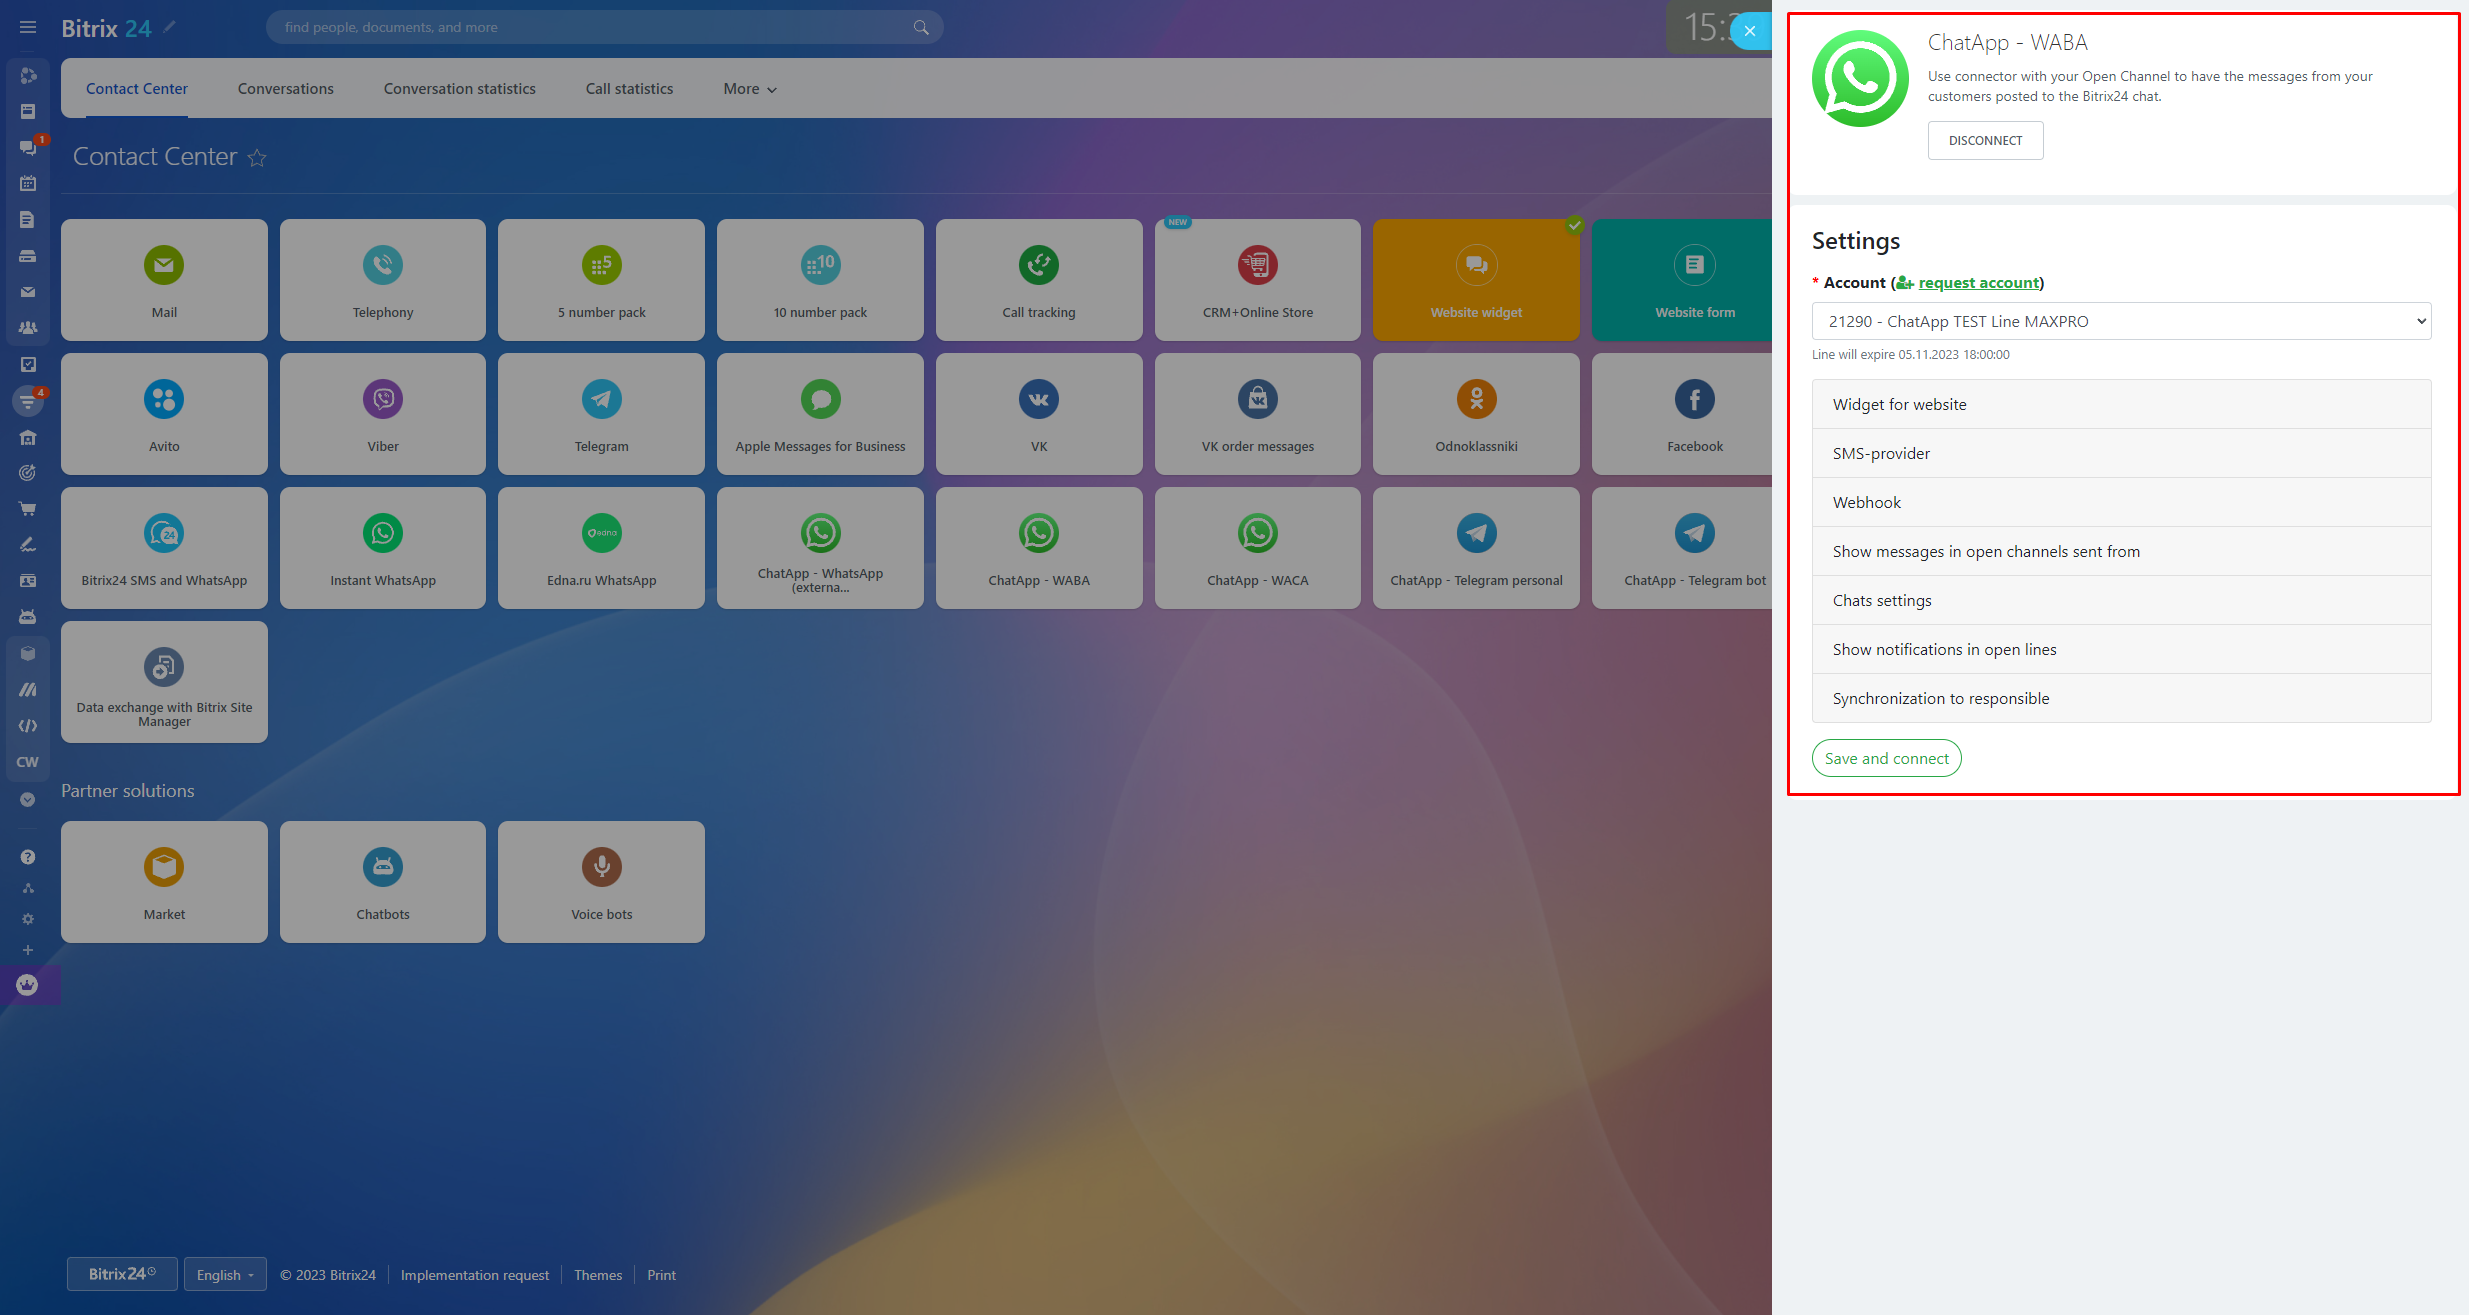Open the Chatbots partner solution
2469x1315 pixels.
382,881
